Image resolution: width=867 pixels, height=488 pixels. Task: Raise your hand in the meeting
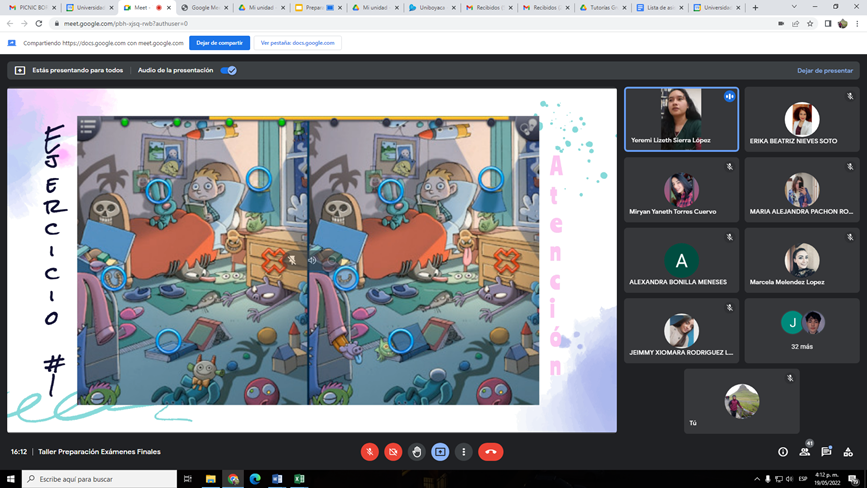click(x=417, y=452)
